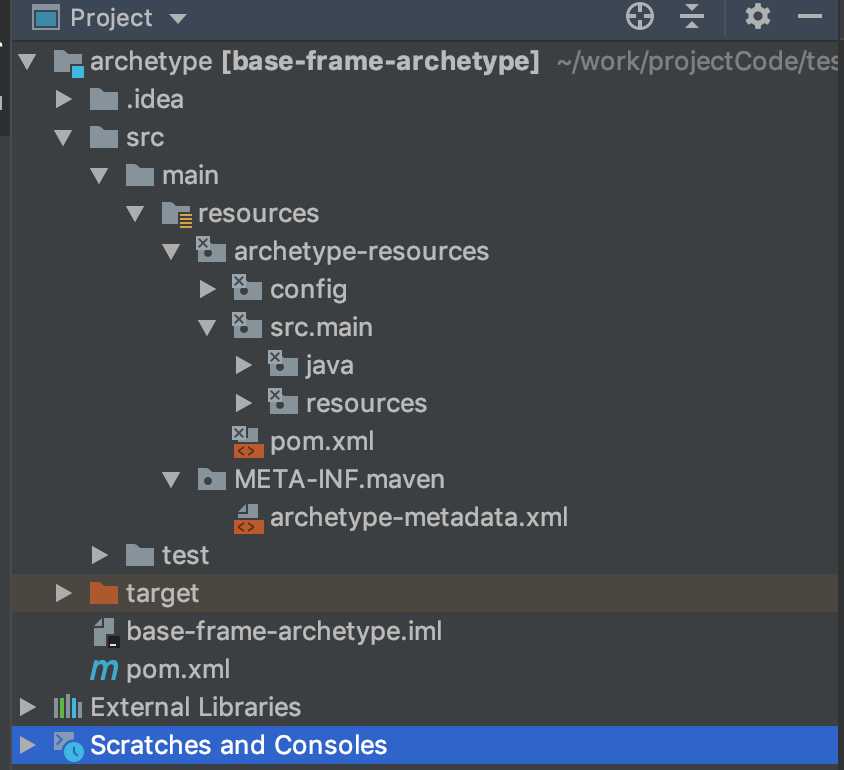
Task: Click the orange target folder icon
Action: 103,593
